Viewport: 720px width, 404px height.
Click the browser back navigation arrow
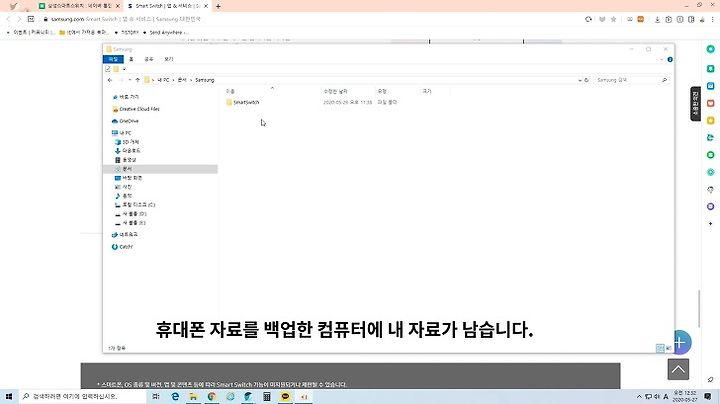8,19
